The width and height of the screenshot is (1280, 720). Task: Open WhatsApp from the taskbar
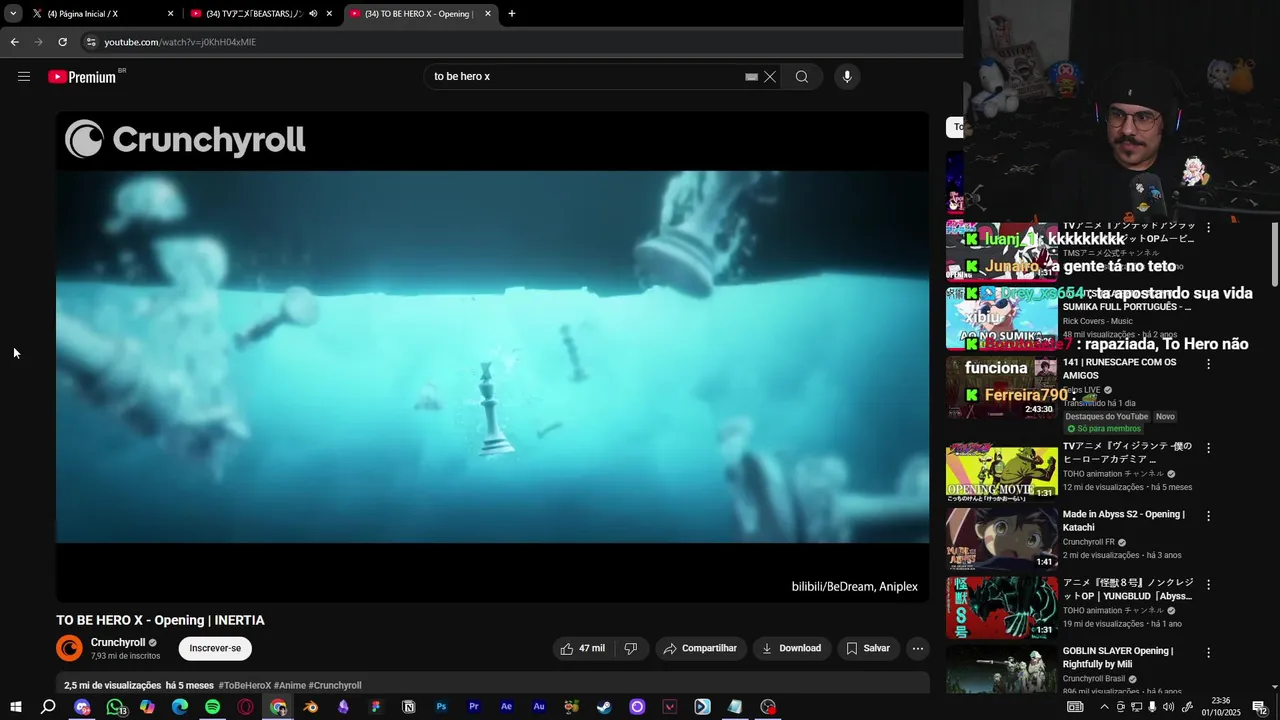pos(115,707)
